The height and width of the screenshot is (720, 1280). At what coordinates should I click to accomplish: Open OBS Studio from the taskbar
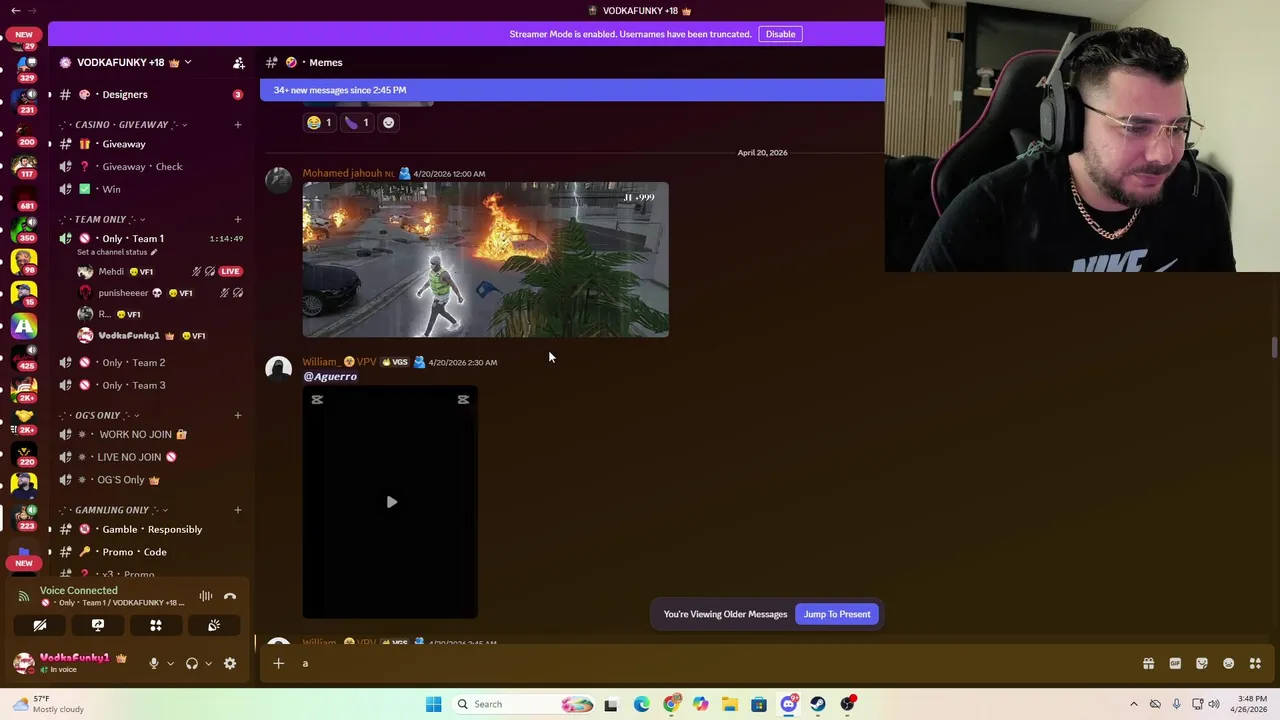pos(847,704)
